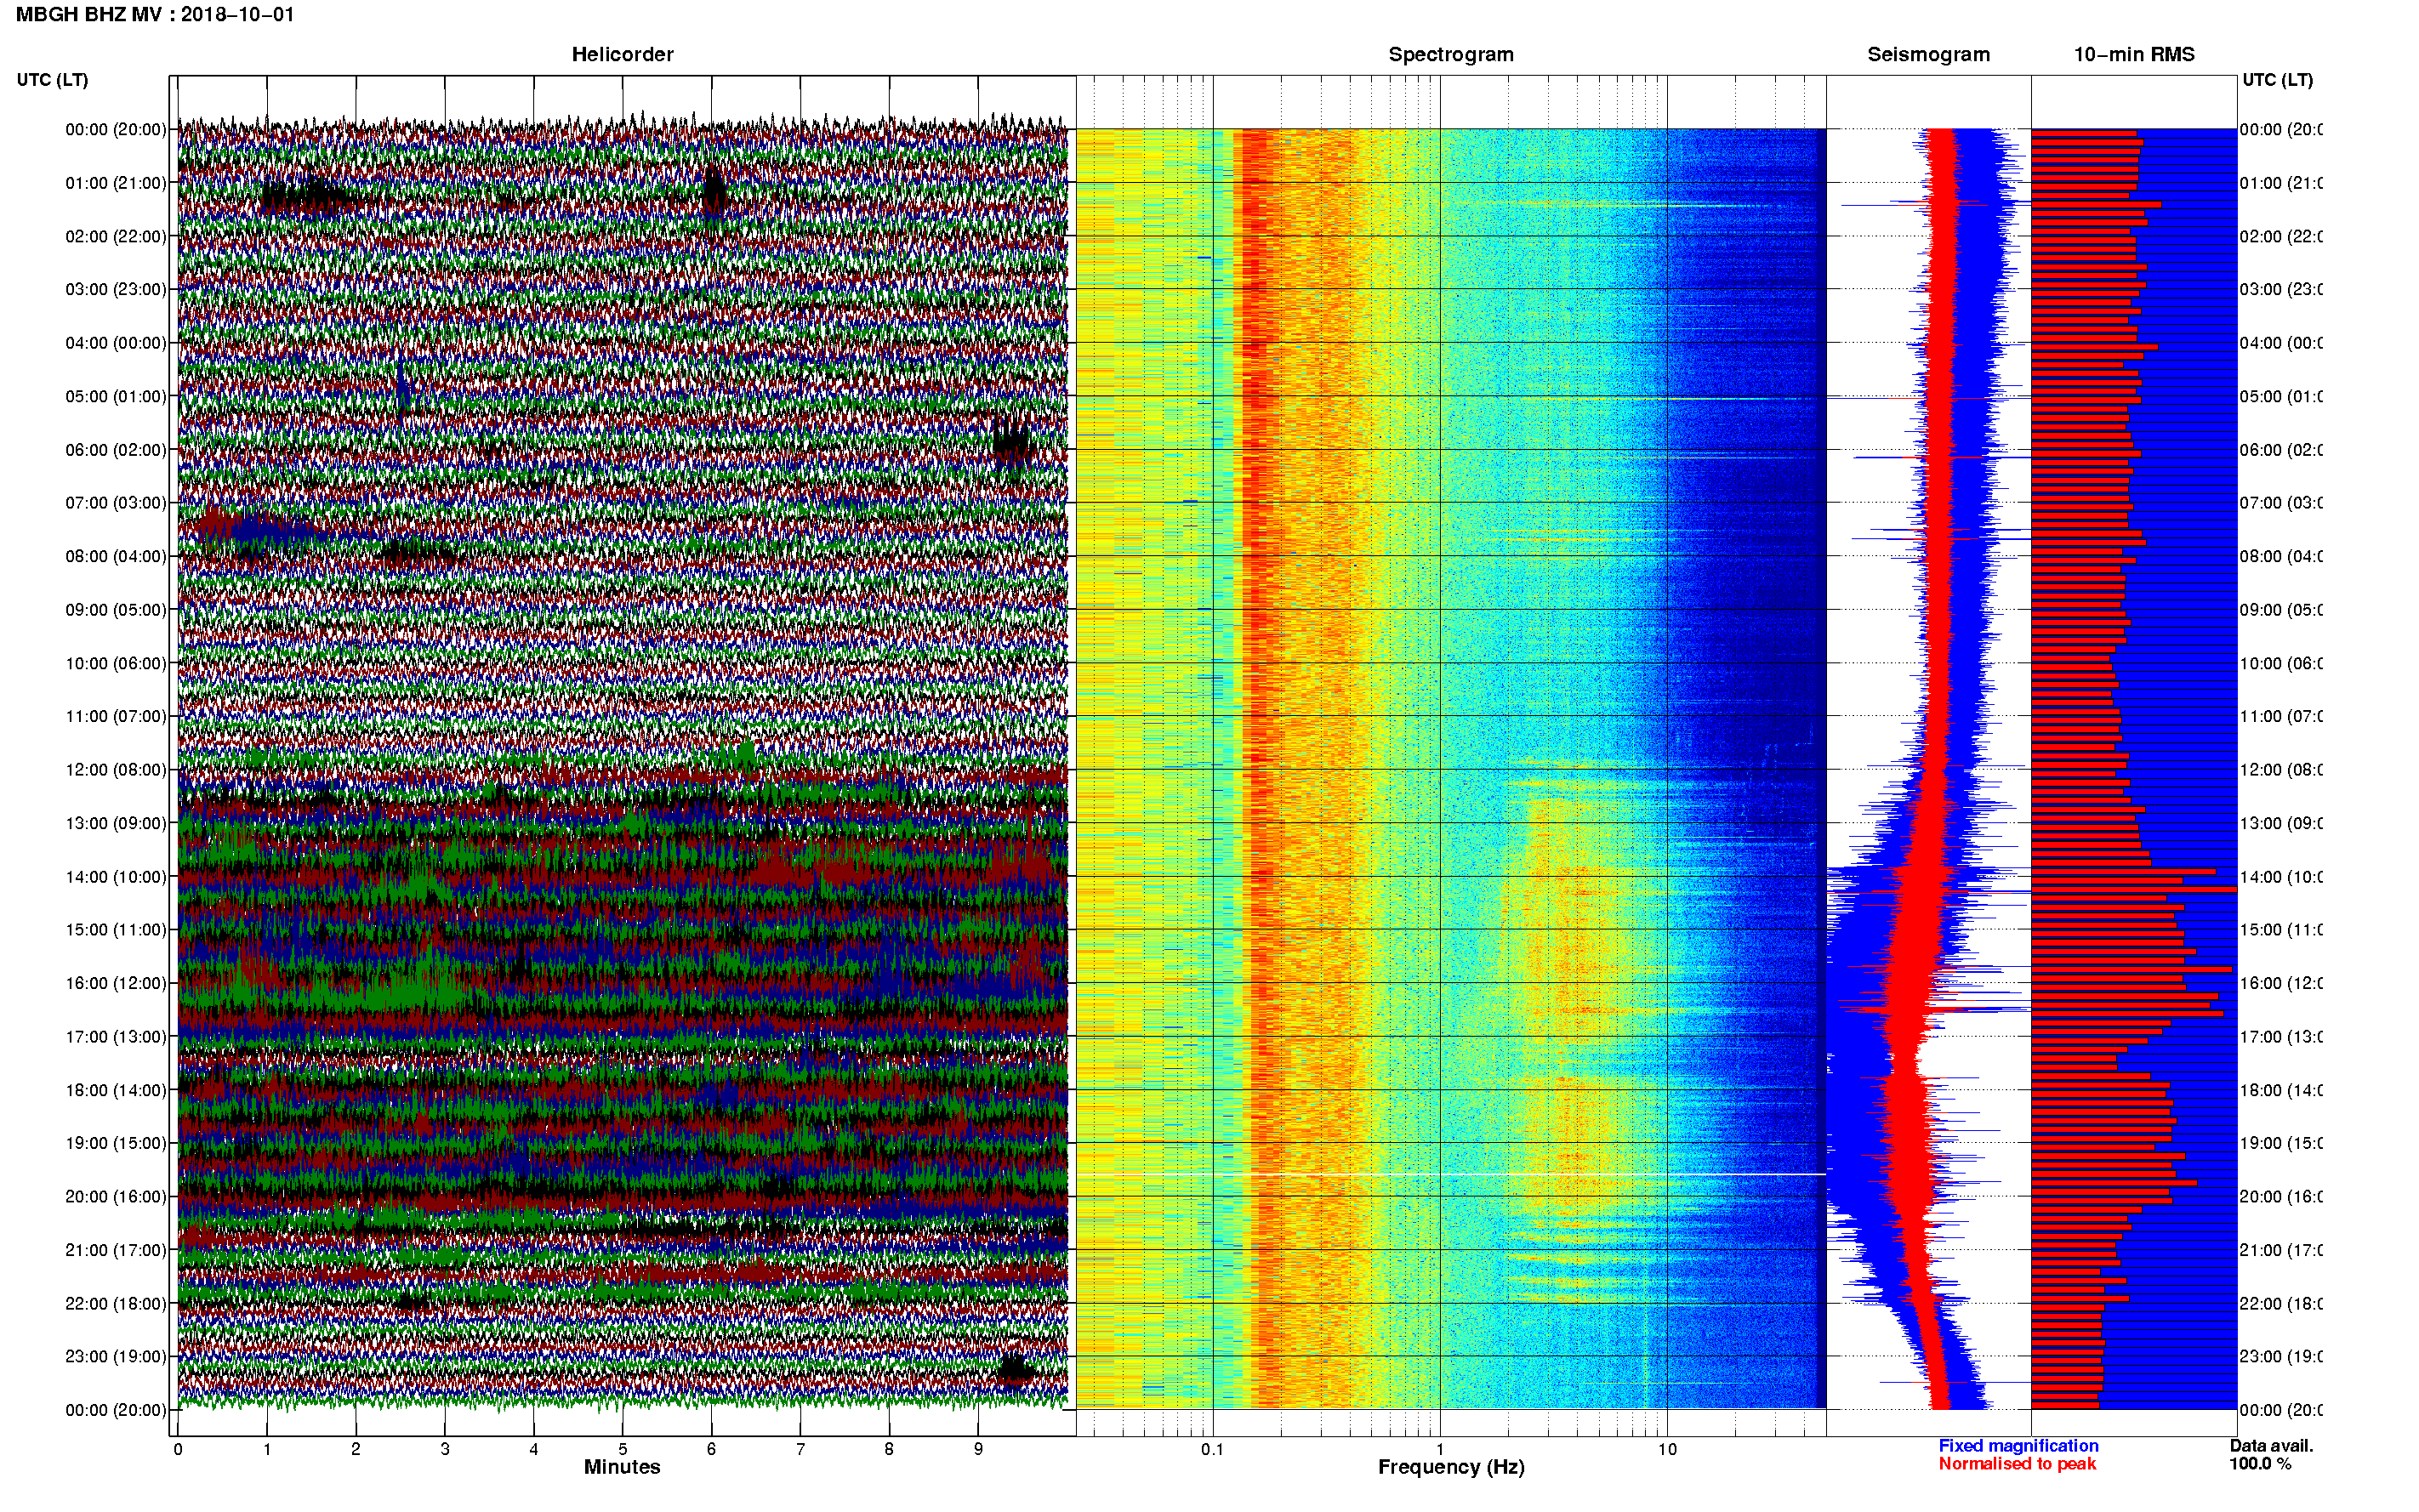Select the '10-min RMS' panel heading

click(x=2133, y=54)
